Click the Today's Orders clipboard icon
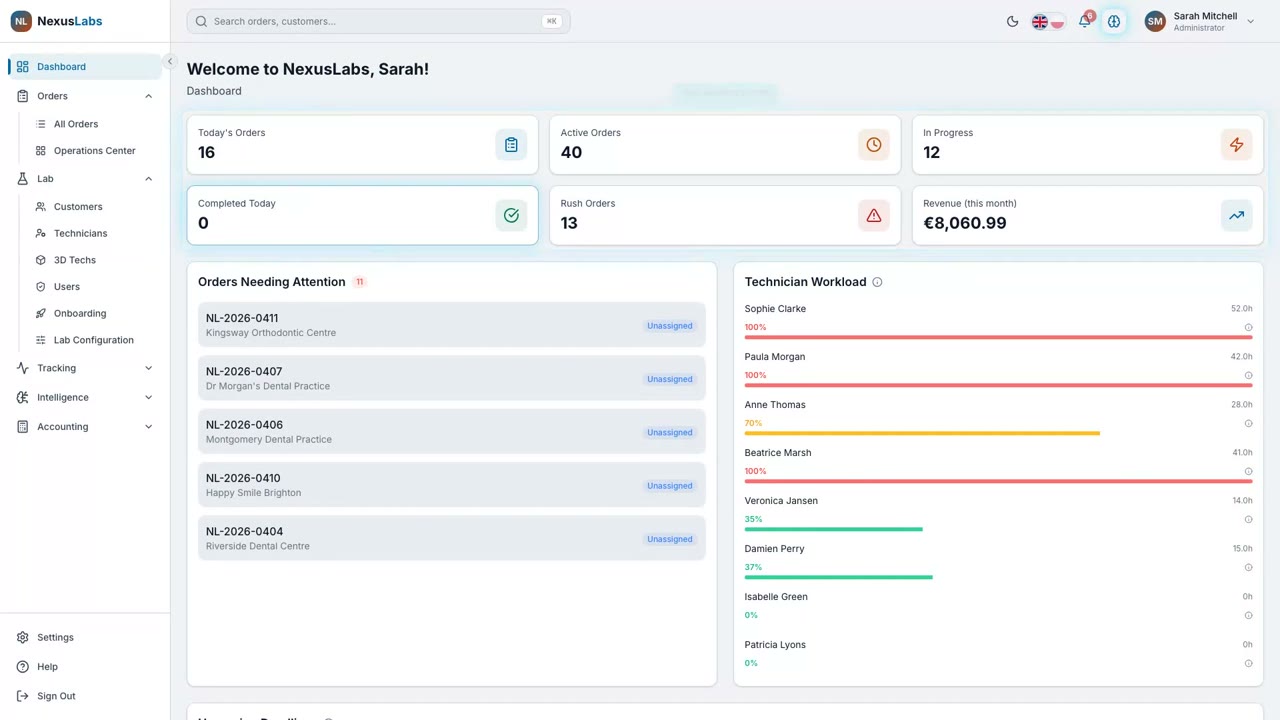The image size is (1280, 720). [x=511, y=145]
